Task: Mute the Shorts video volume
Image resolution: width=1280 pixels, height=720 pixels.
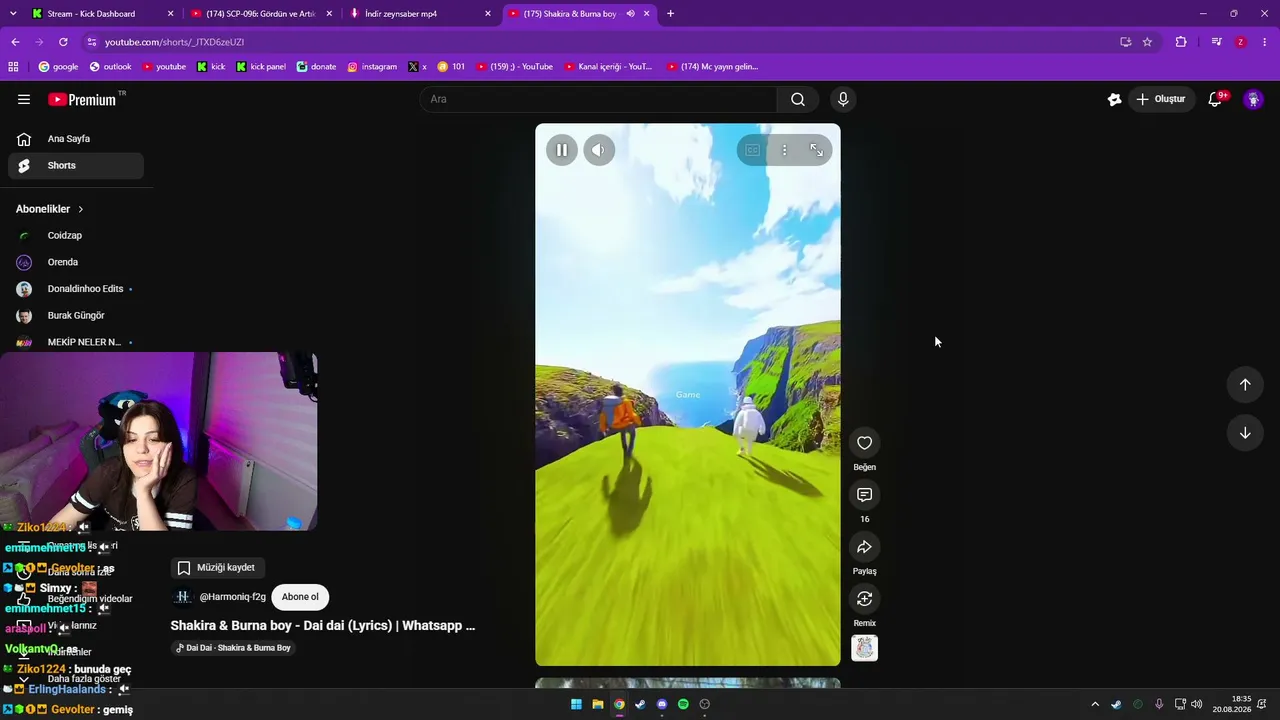Action: 598,150
